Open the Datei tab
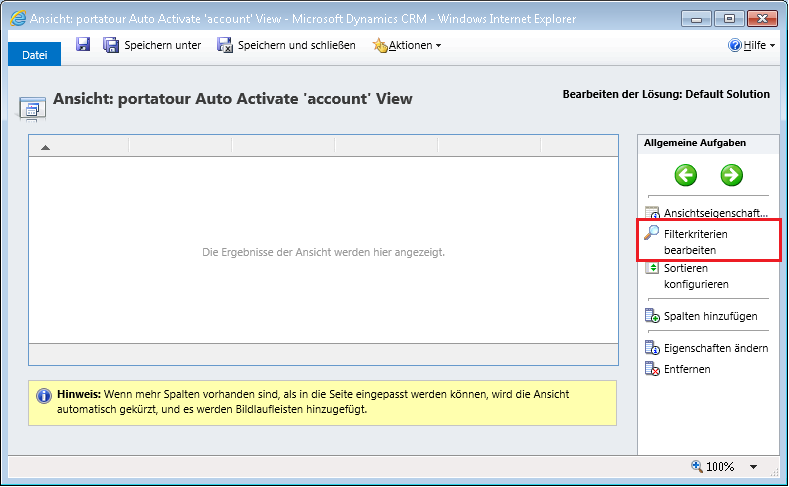The image size is (789, 487). coord(34,54)
